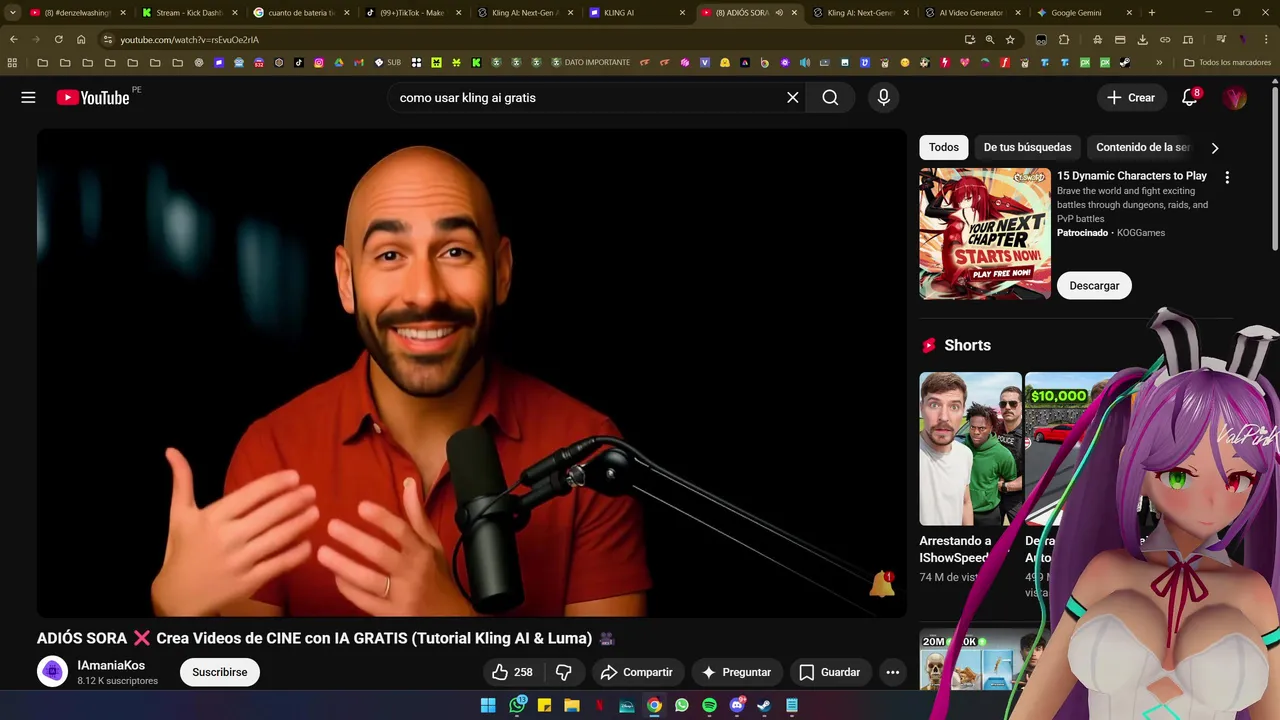Open Netflix from the taskbar

(599, 705)
